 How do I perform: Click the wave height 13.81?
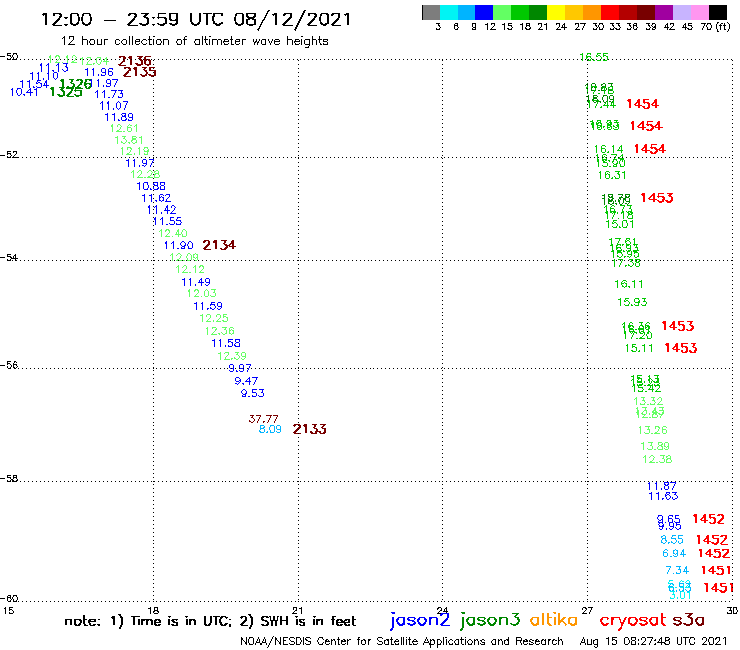128,140
